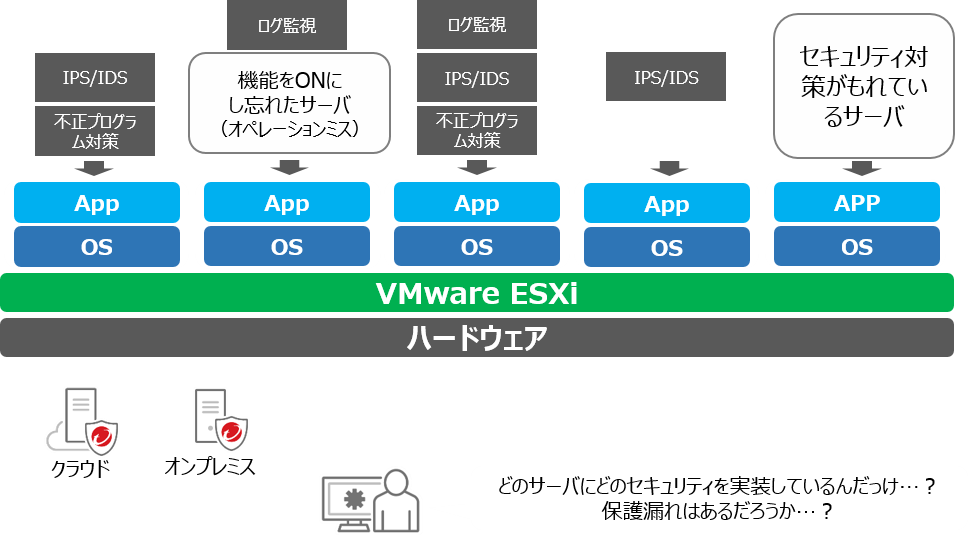Select leftmost 不正プログラム対策 box
Viewport: 968px width, 536px height.
click(95, 131)
